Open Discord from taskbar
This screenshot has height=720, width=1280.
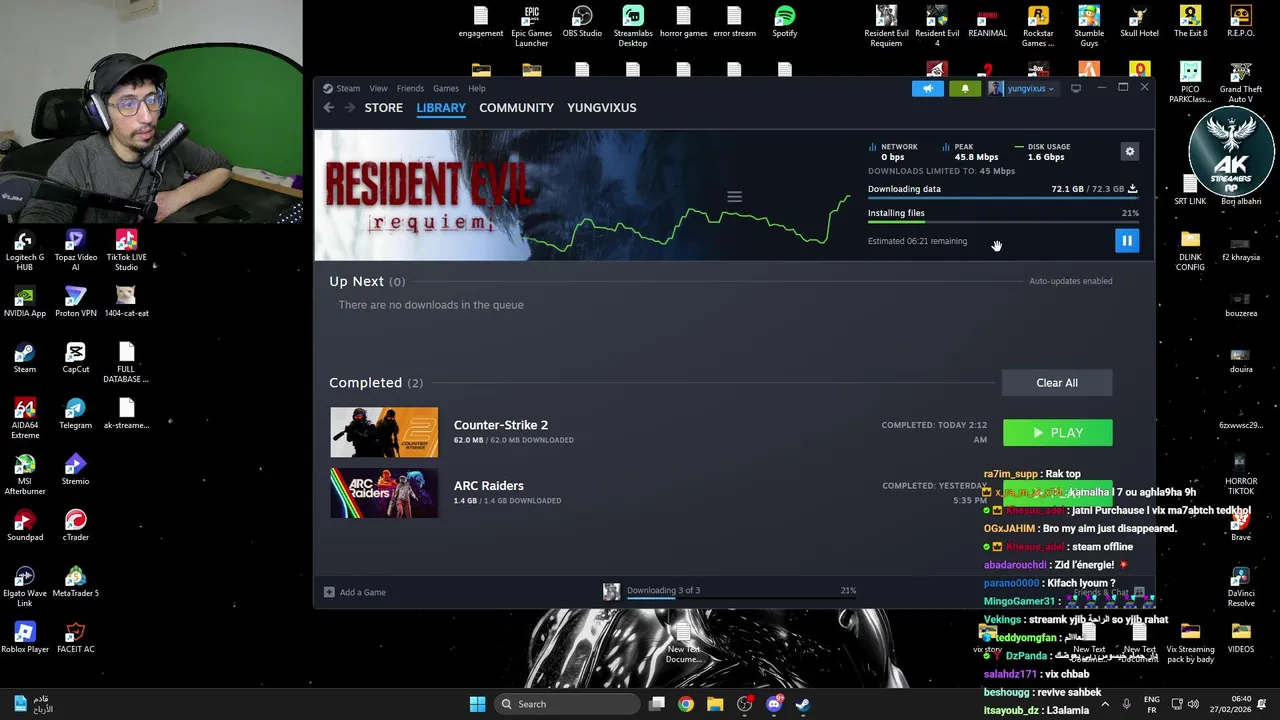click(773, 704)
